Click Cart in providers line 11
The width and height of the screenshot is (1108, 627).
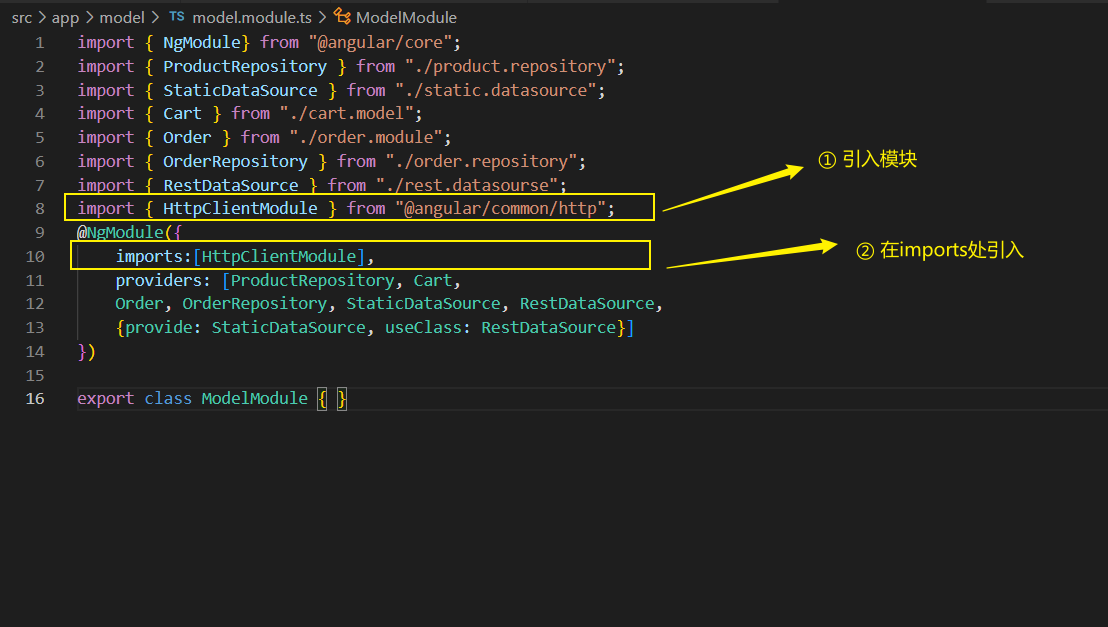pyautogui.click(x=432, y=281)
